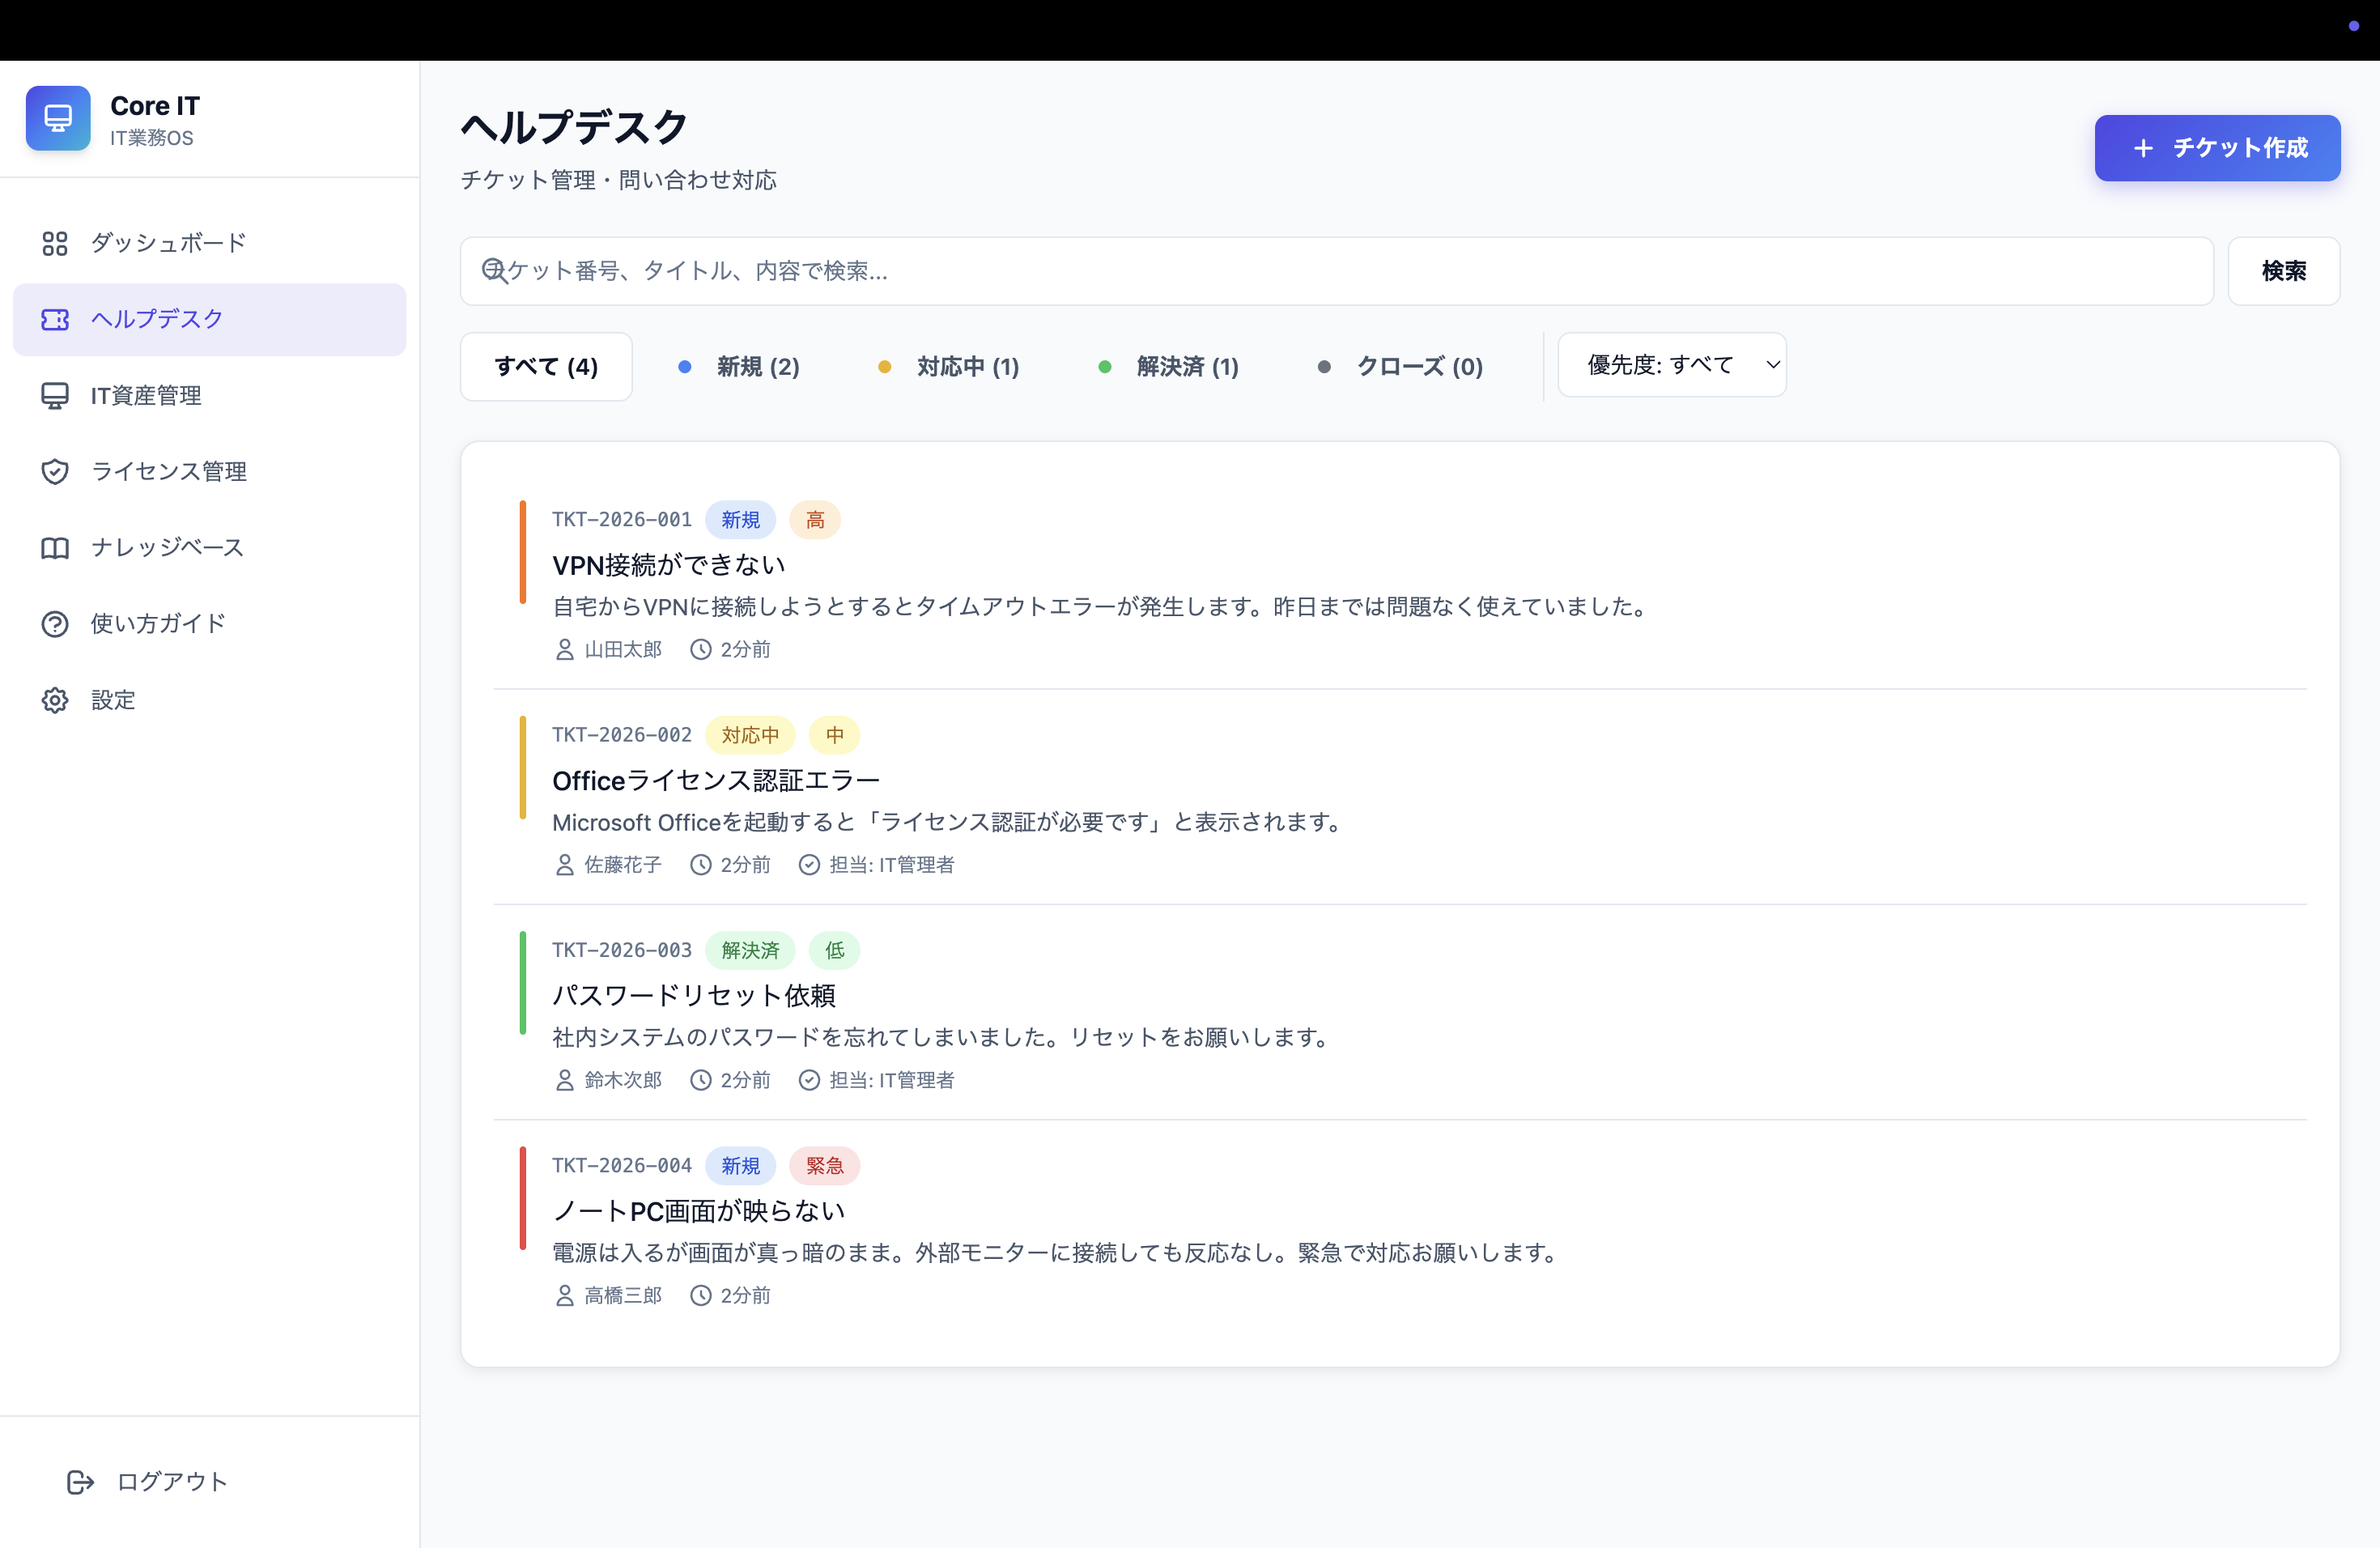The height and width of the screenshot is (1548, 2380).
Task: Open the ノートPC画面が映らない ticket
Action: click(x=699, y=1211)
